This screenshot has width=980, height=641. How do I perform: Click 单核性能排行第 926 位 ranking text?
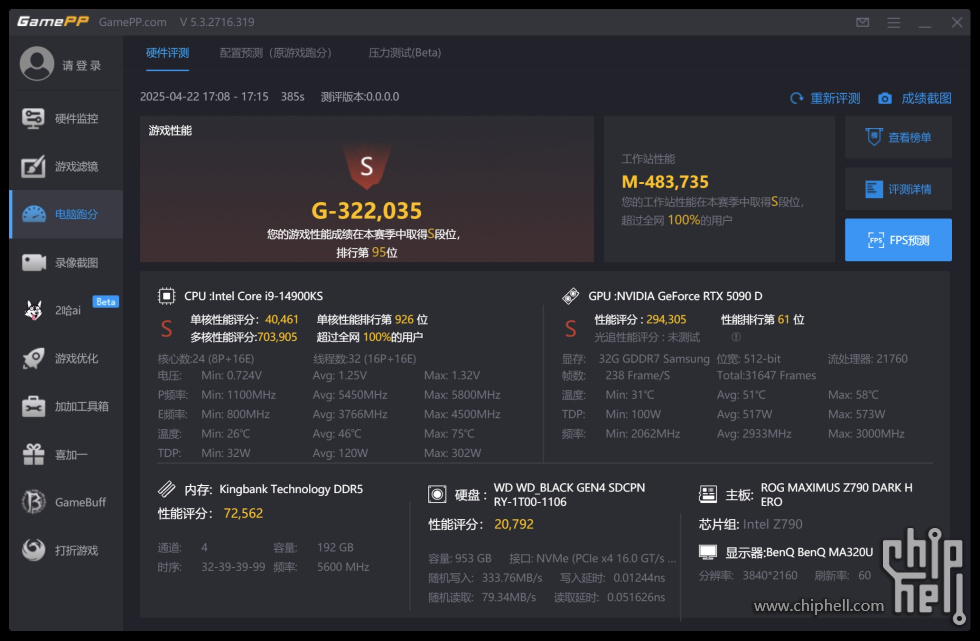click(x=372, y=319)
